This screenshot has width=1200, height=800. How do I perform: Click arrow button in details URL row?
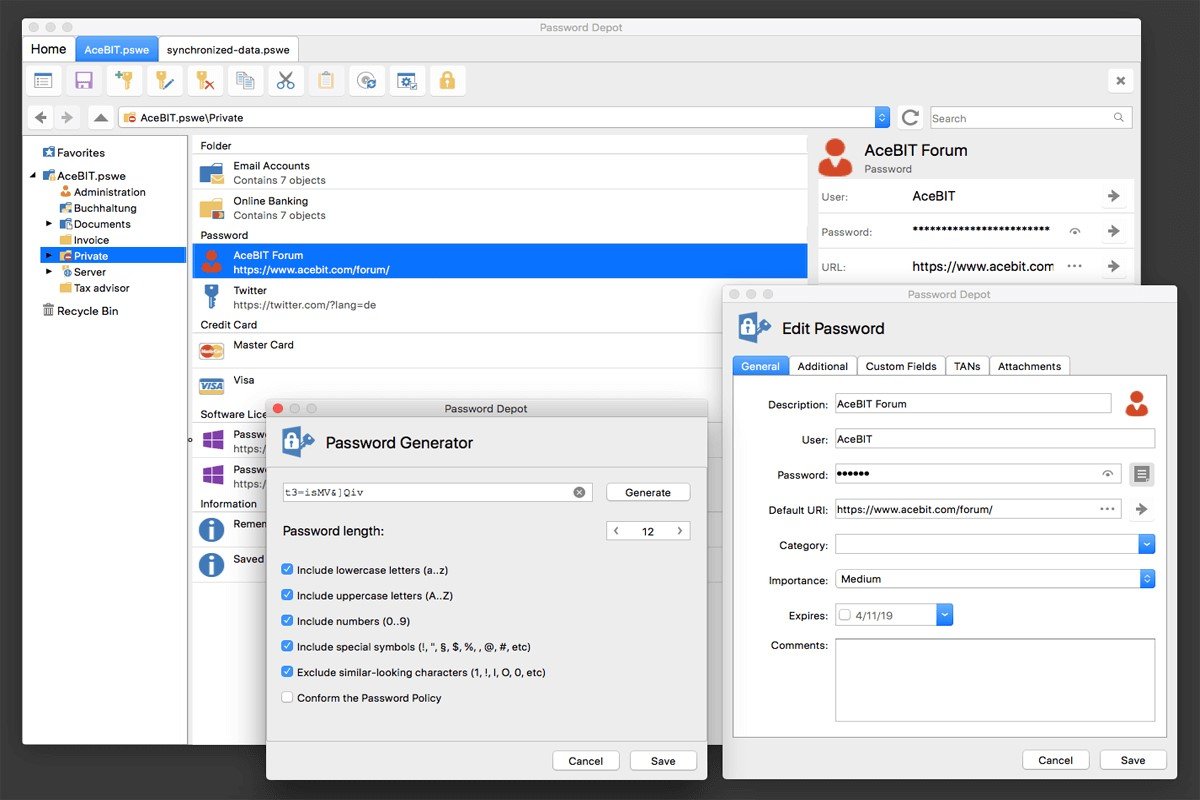(1113, 266)
